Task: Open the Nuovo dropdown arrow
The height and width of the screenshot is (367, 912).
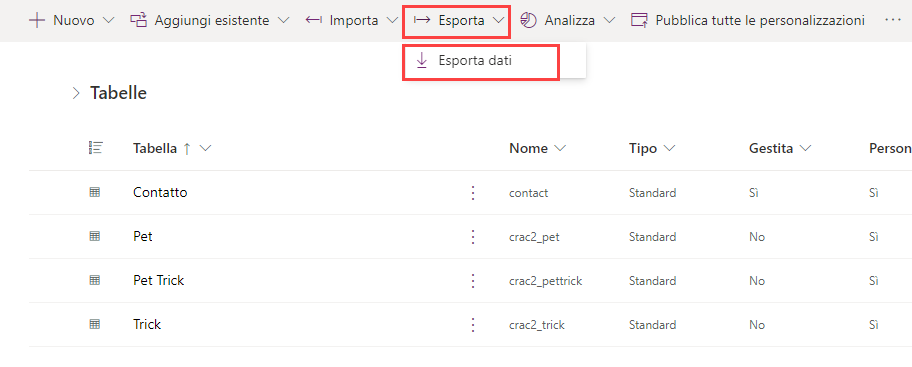Action: [109, 21]
